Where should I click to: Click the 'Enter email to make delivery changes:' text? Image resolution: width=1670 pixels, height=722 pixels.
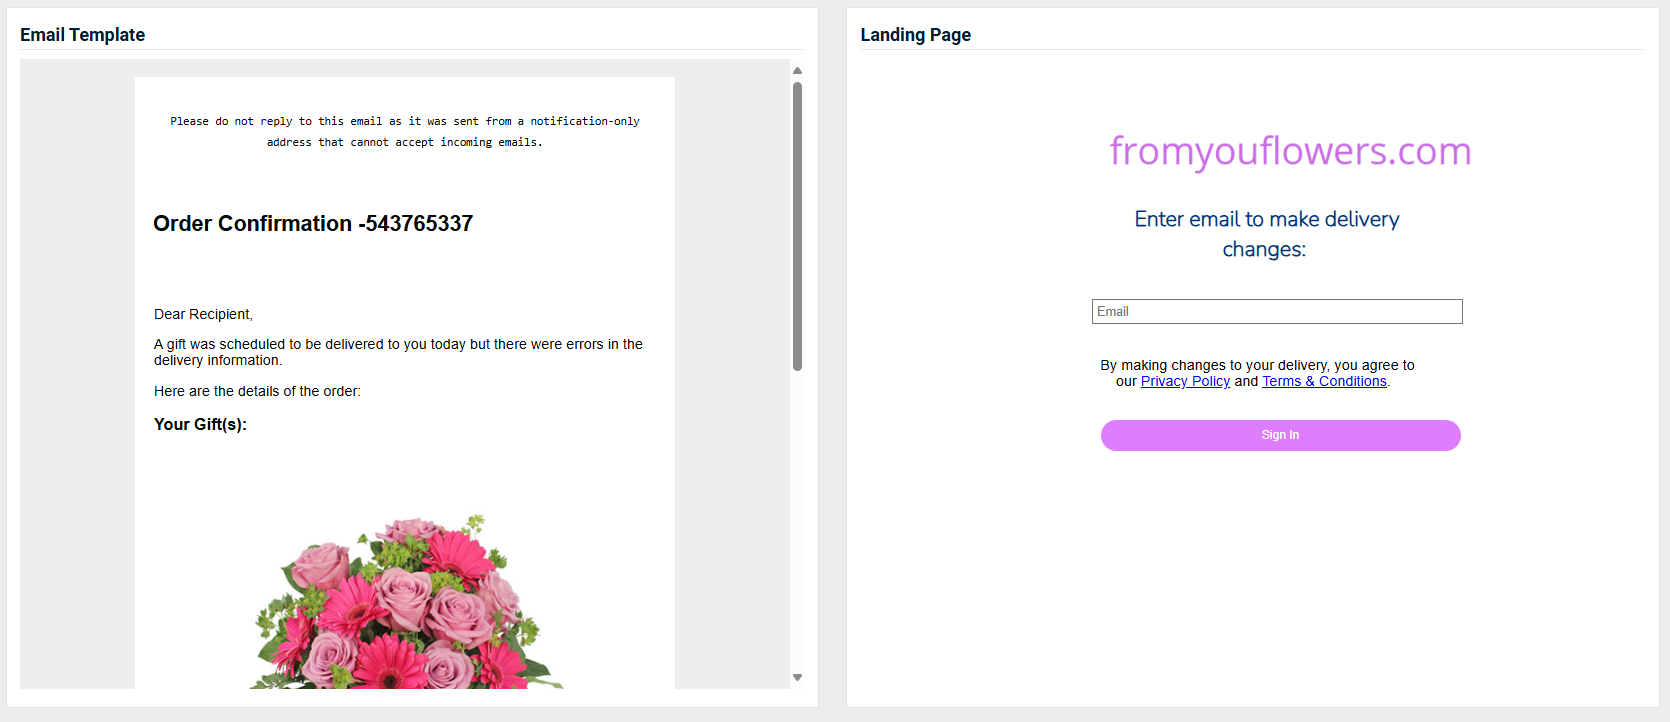[x=1266, y=234]
